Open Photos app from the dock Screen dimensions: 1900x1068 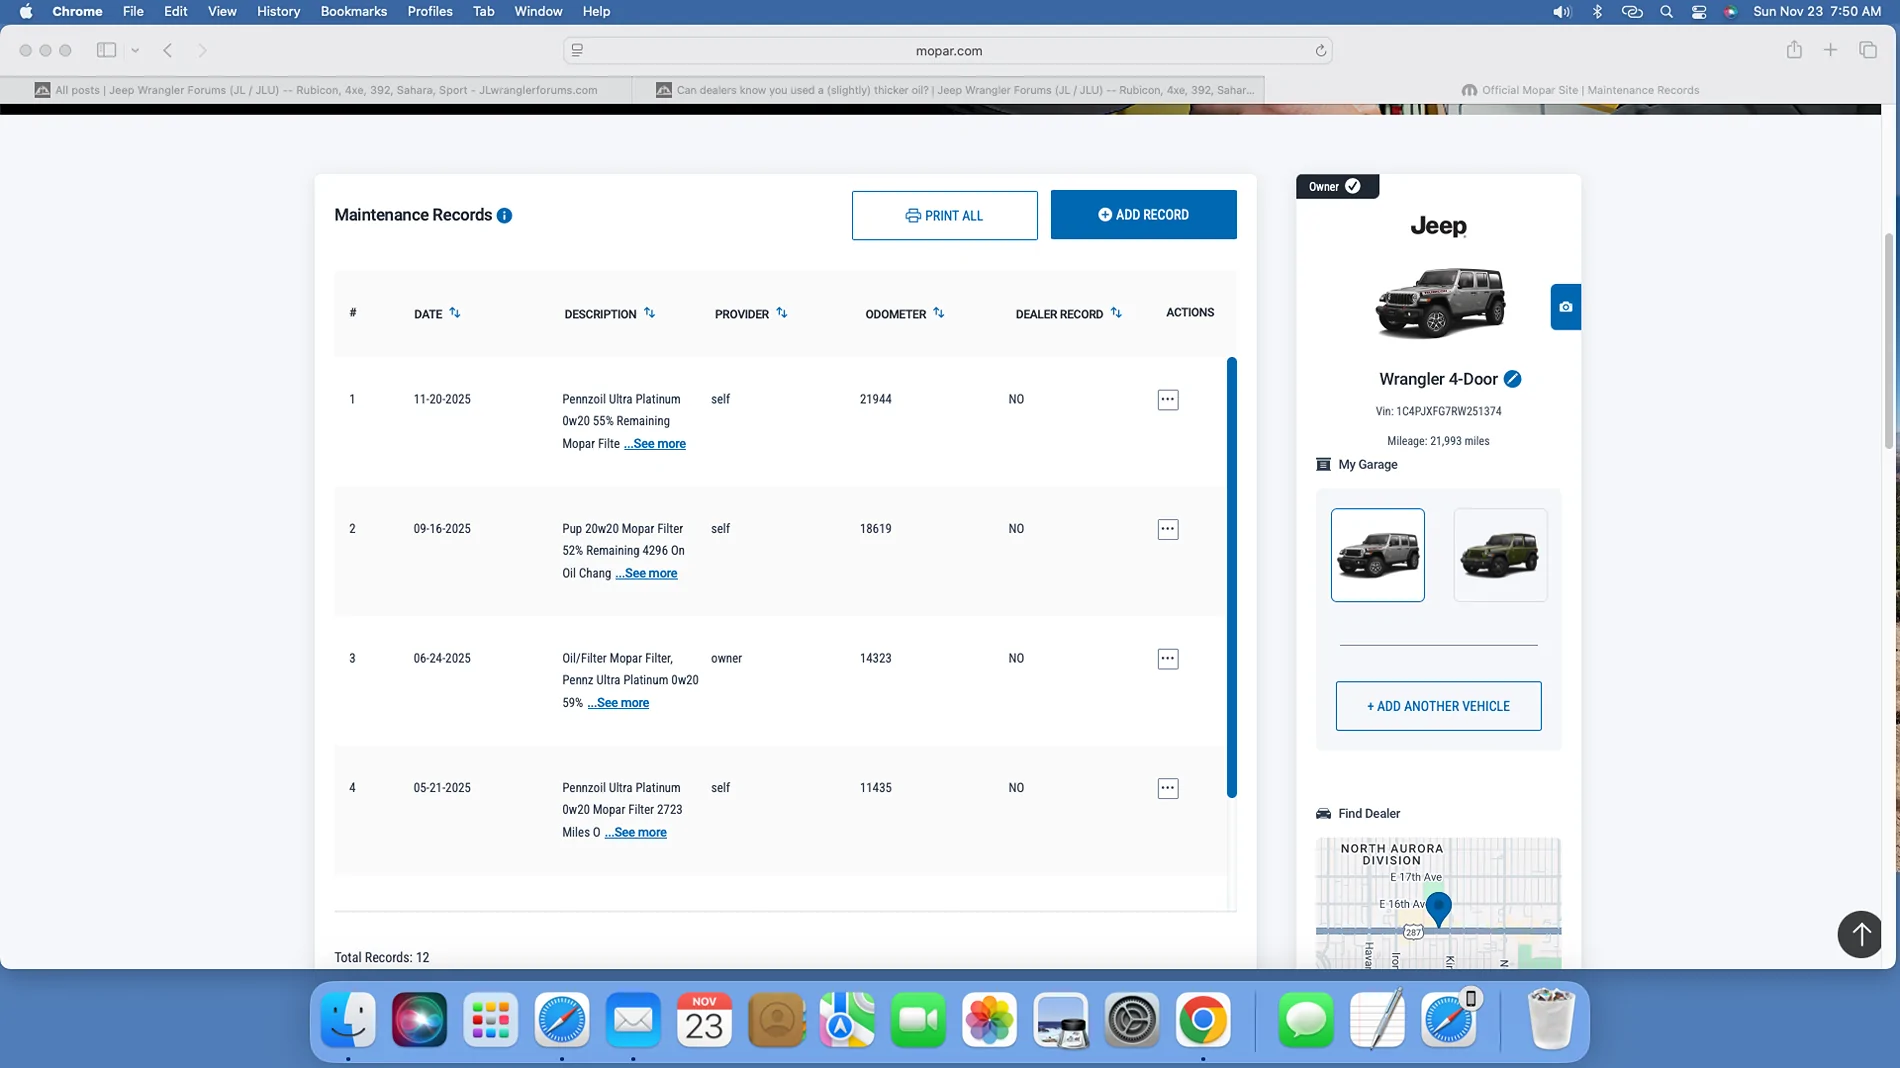click(989, 1020)
